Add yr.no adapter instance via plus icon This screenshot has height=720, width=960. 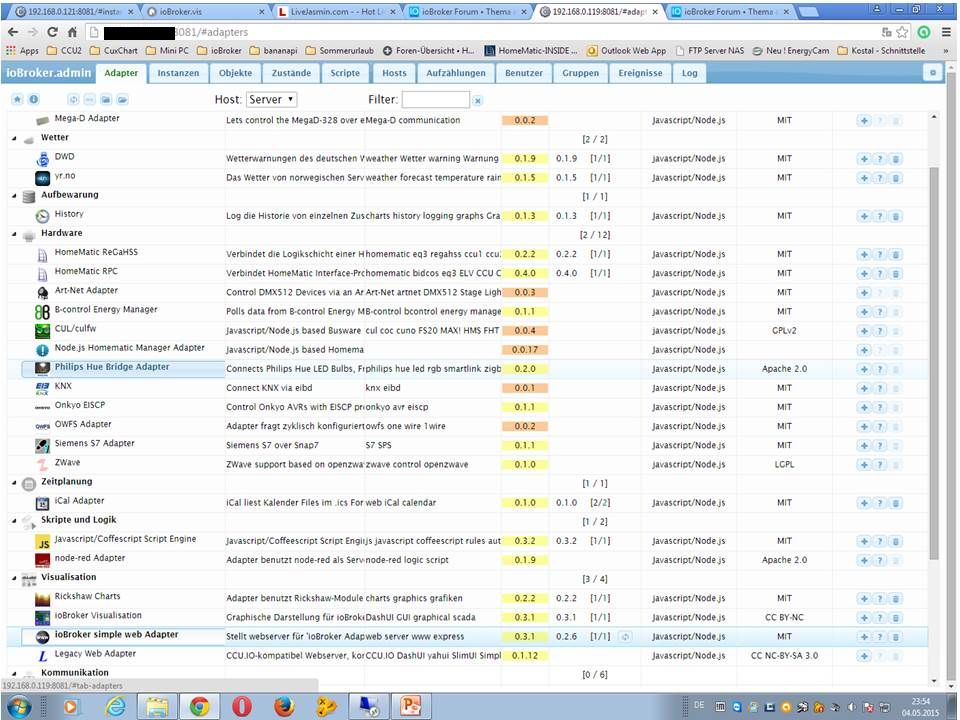pos(864,178)
